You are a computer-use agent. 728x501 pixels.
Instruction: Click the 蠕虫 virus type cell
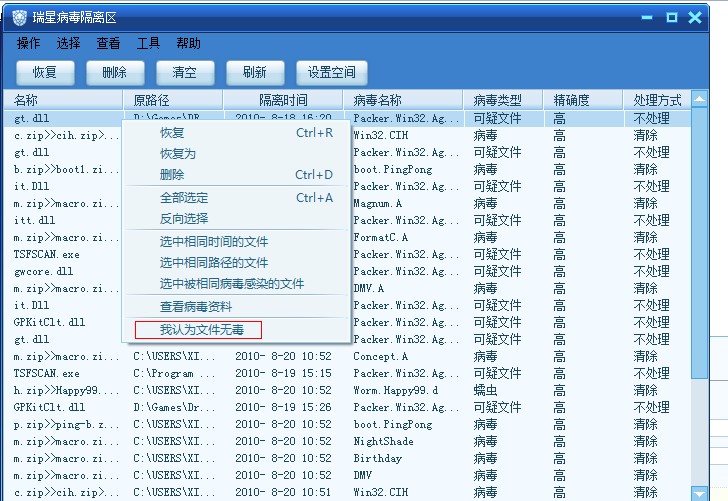click(485, 390)
